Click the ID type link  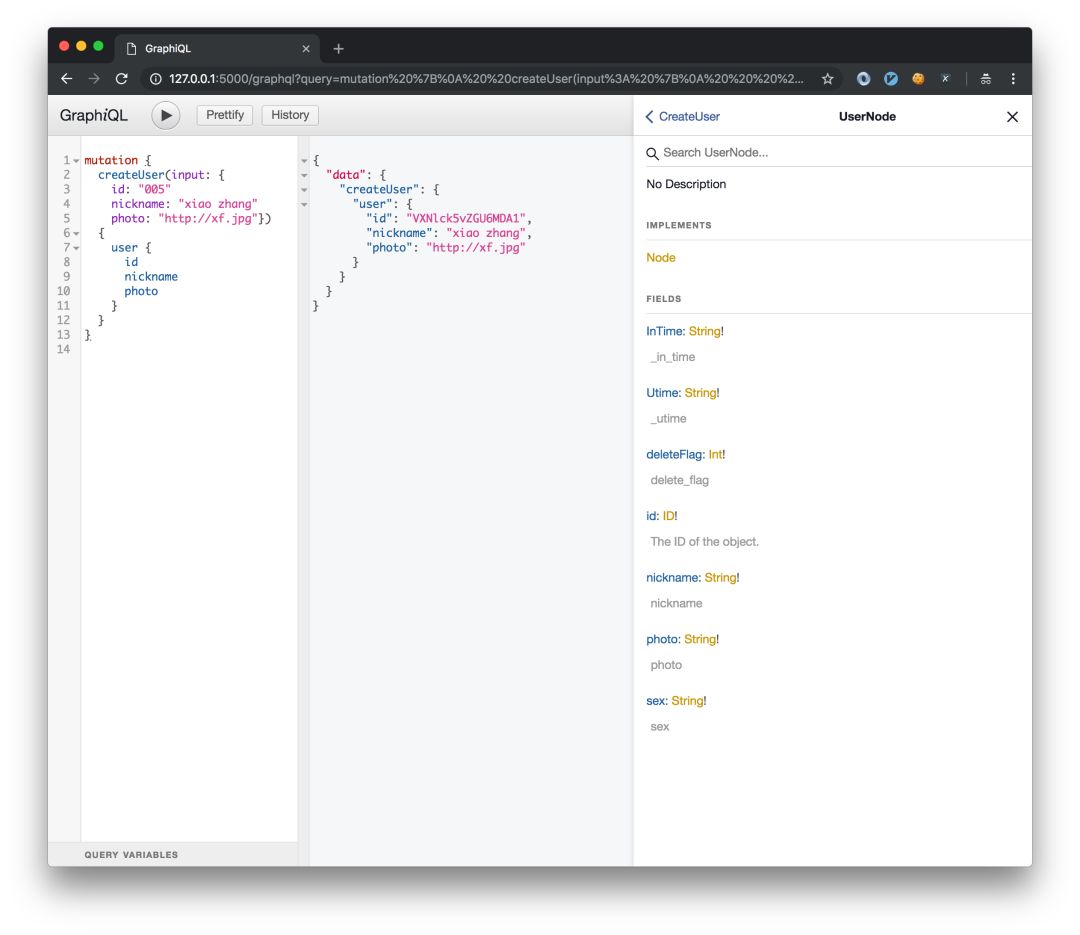tap(668, 516)
